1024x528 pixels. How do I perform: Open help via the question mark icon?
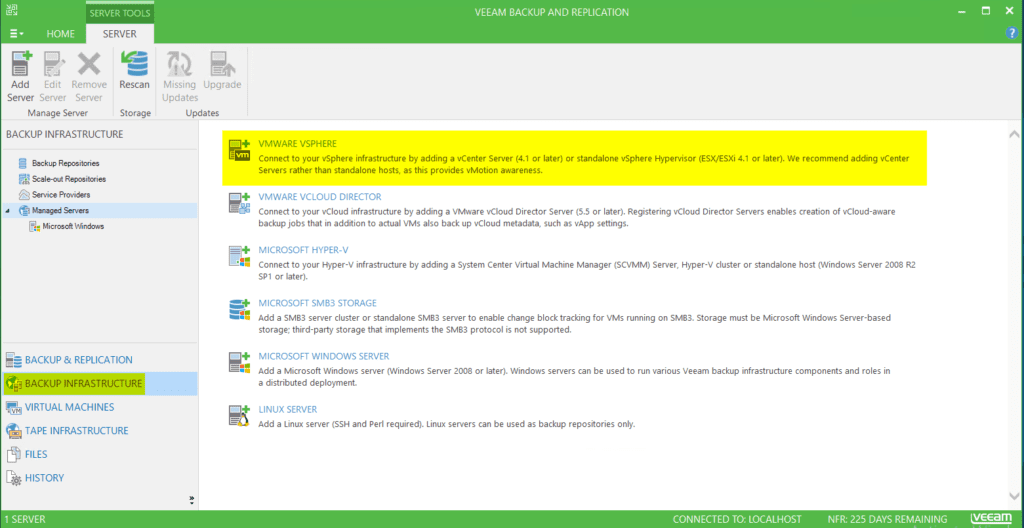(1014, 33)
